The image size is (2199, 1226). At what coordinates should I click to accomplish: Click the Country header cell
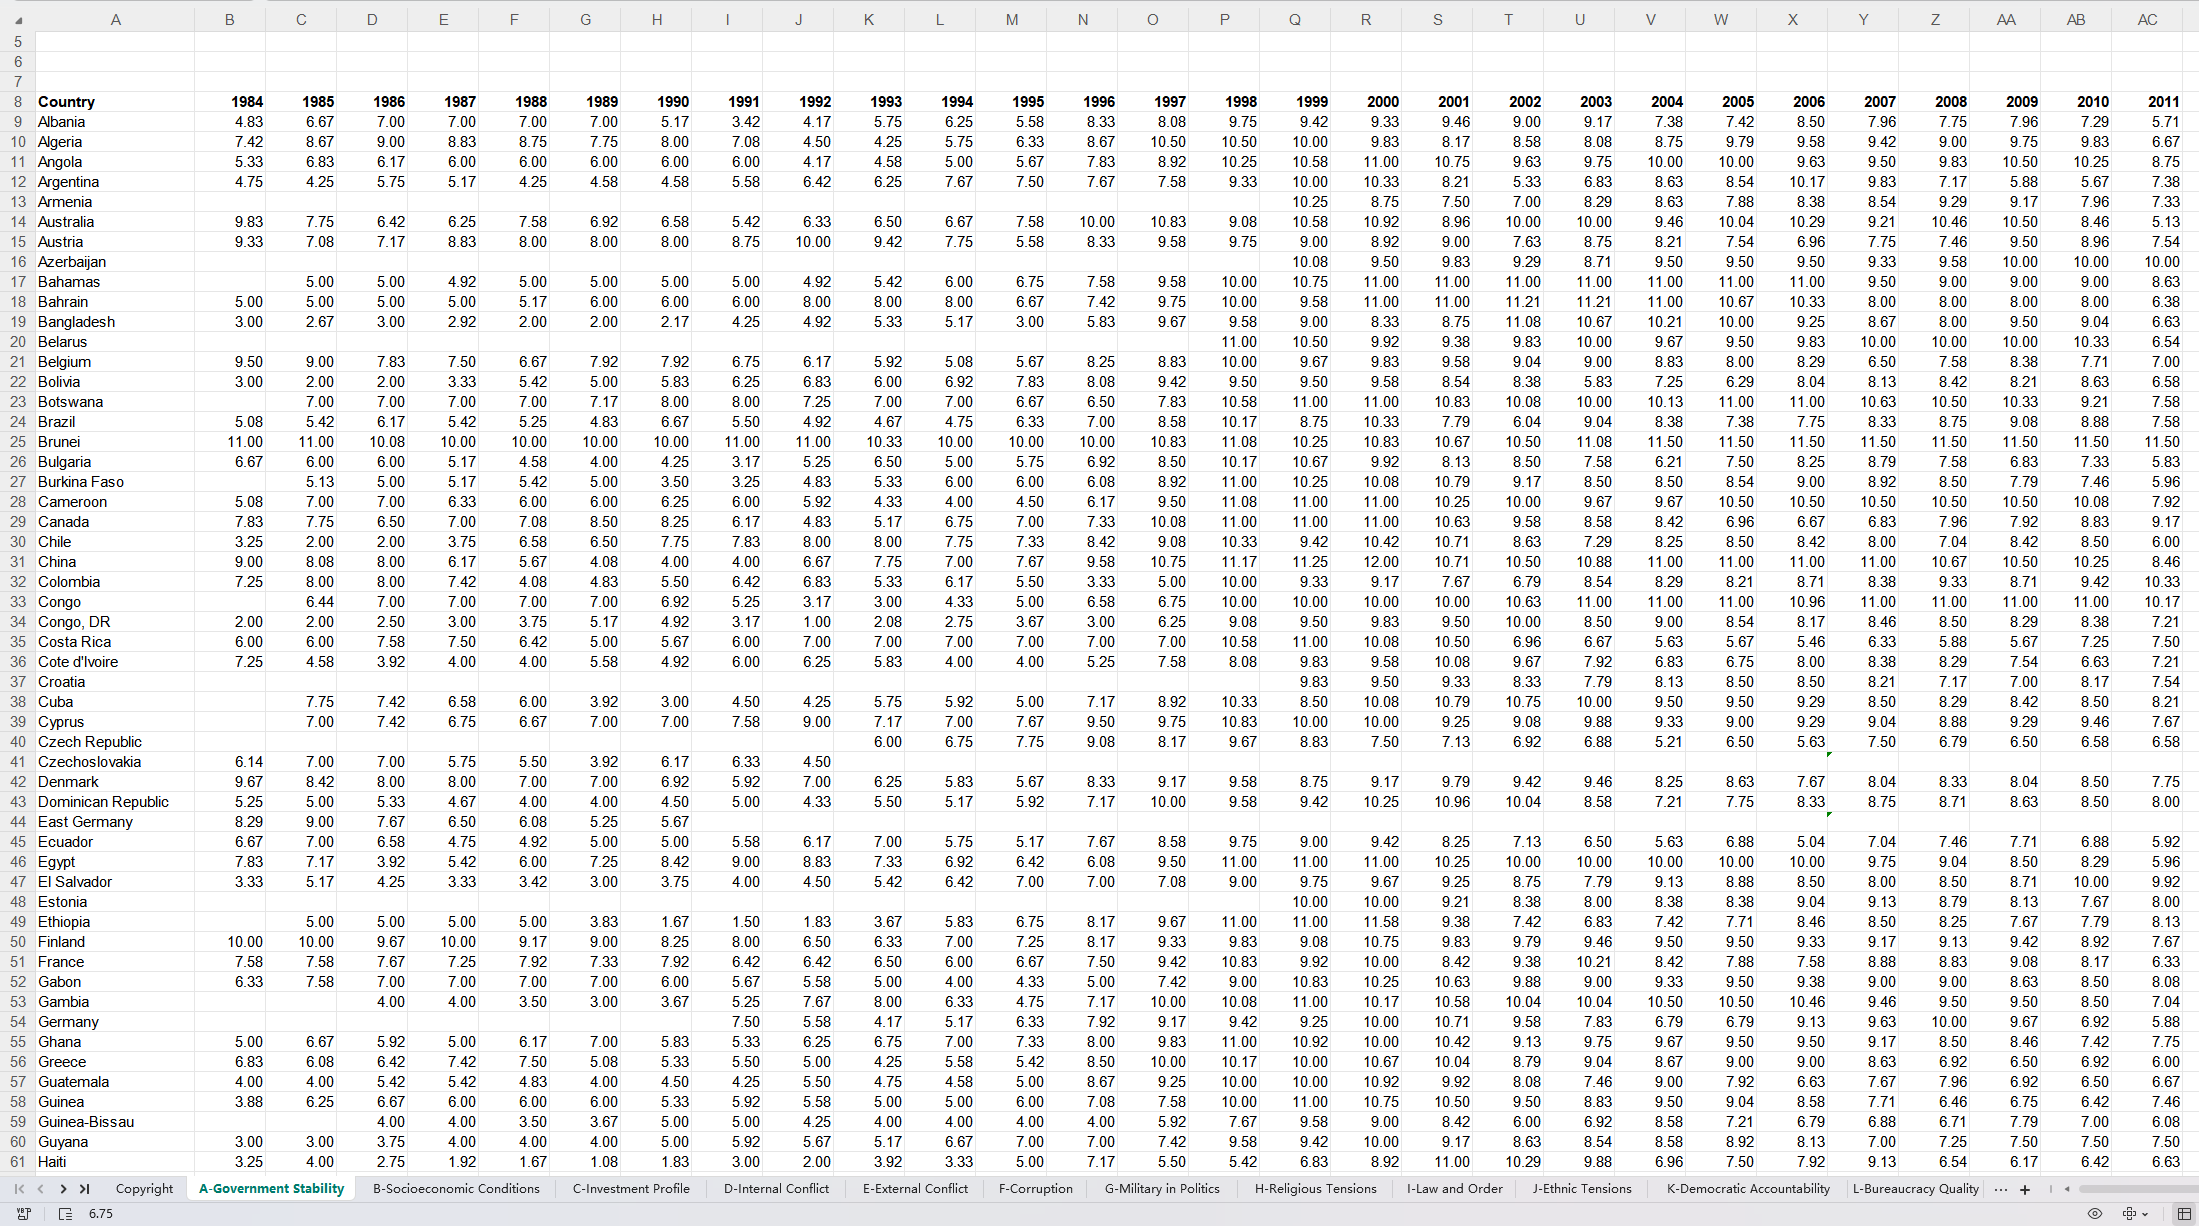tap(66, 102)
